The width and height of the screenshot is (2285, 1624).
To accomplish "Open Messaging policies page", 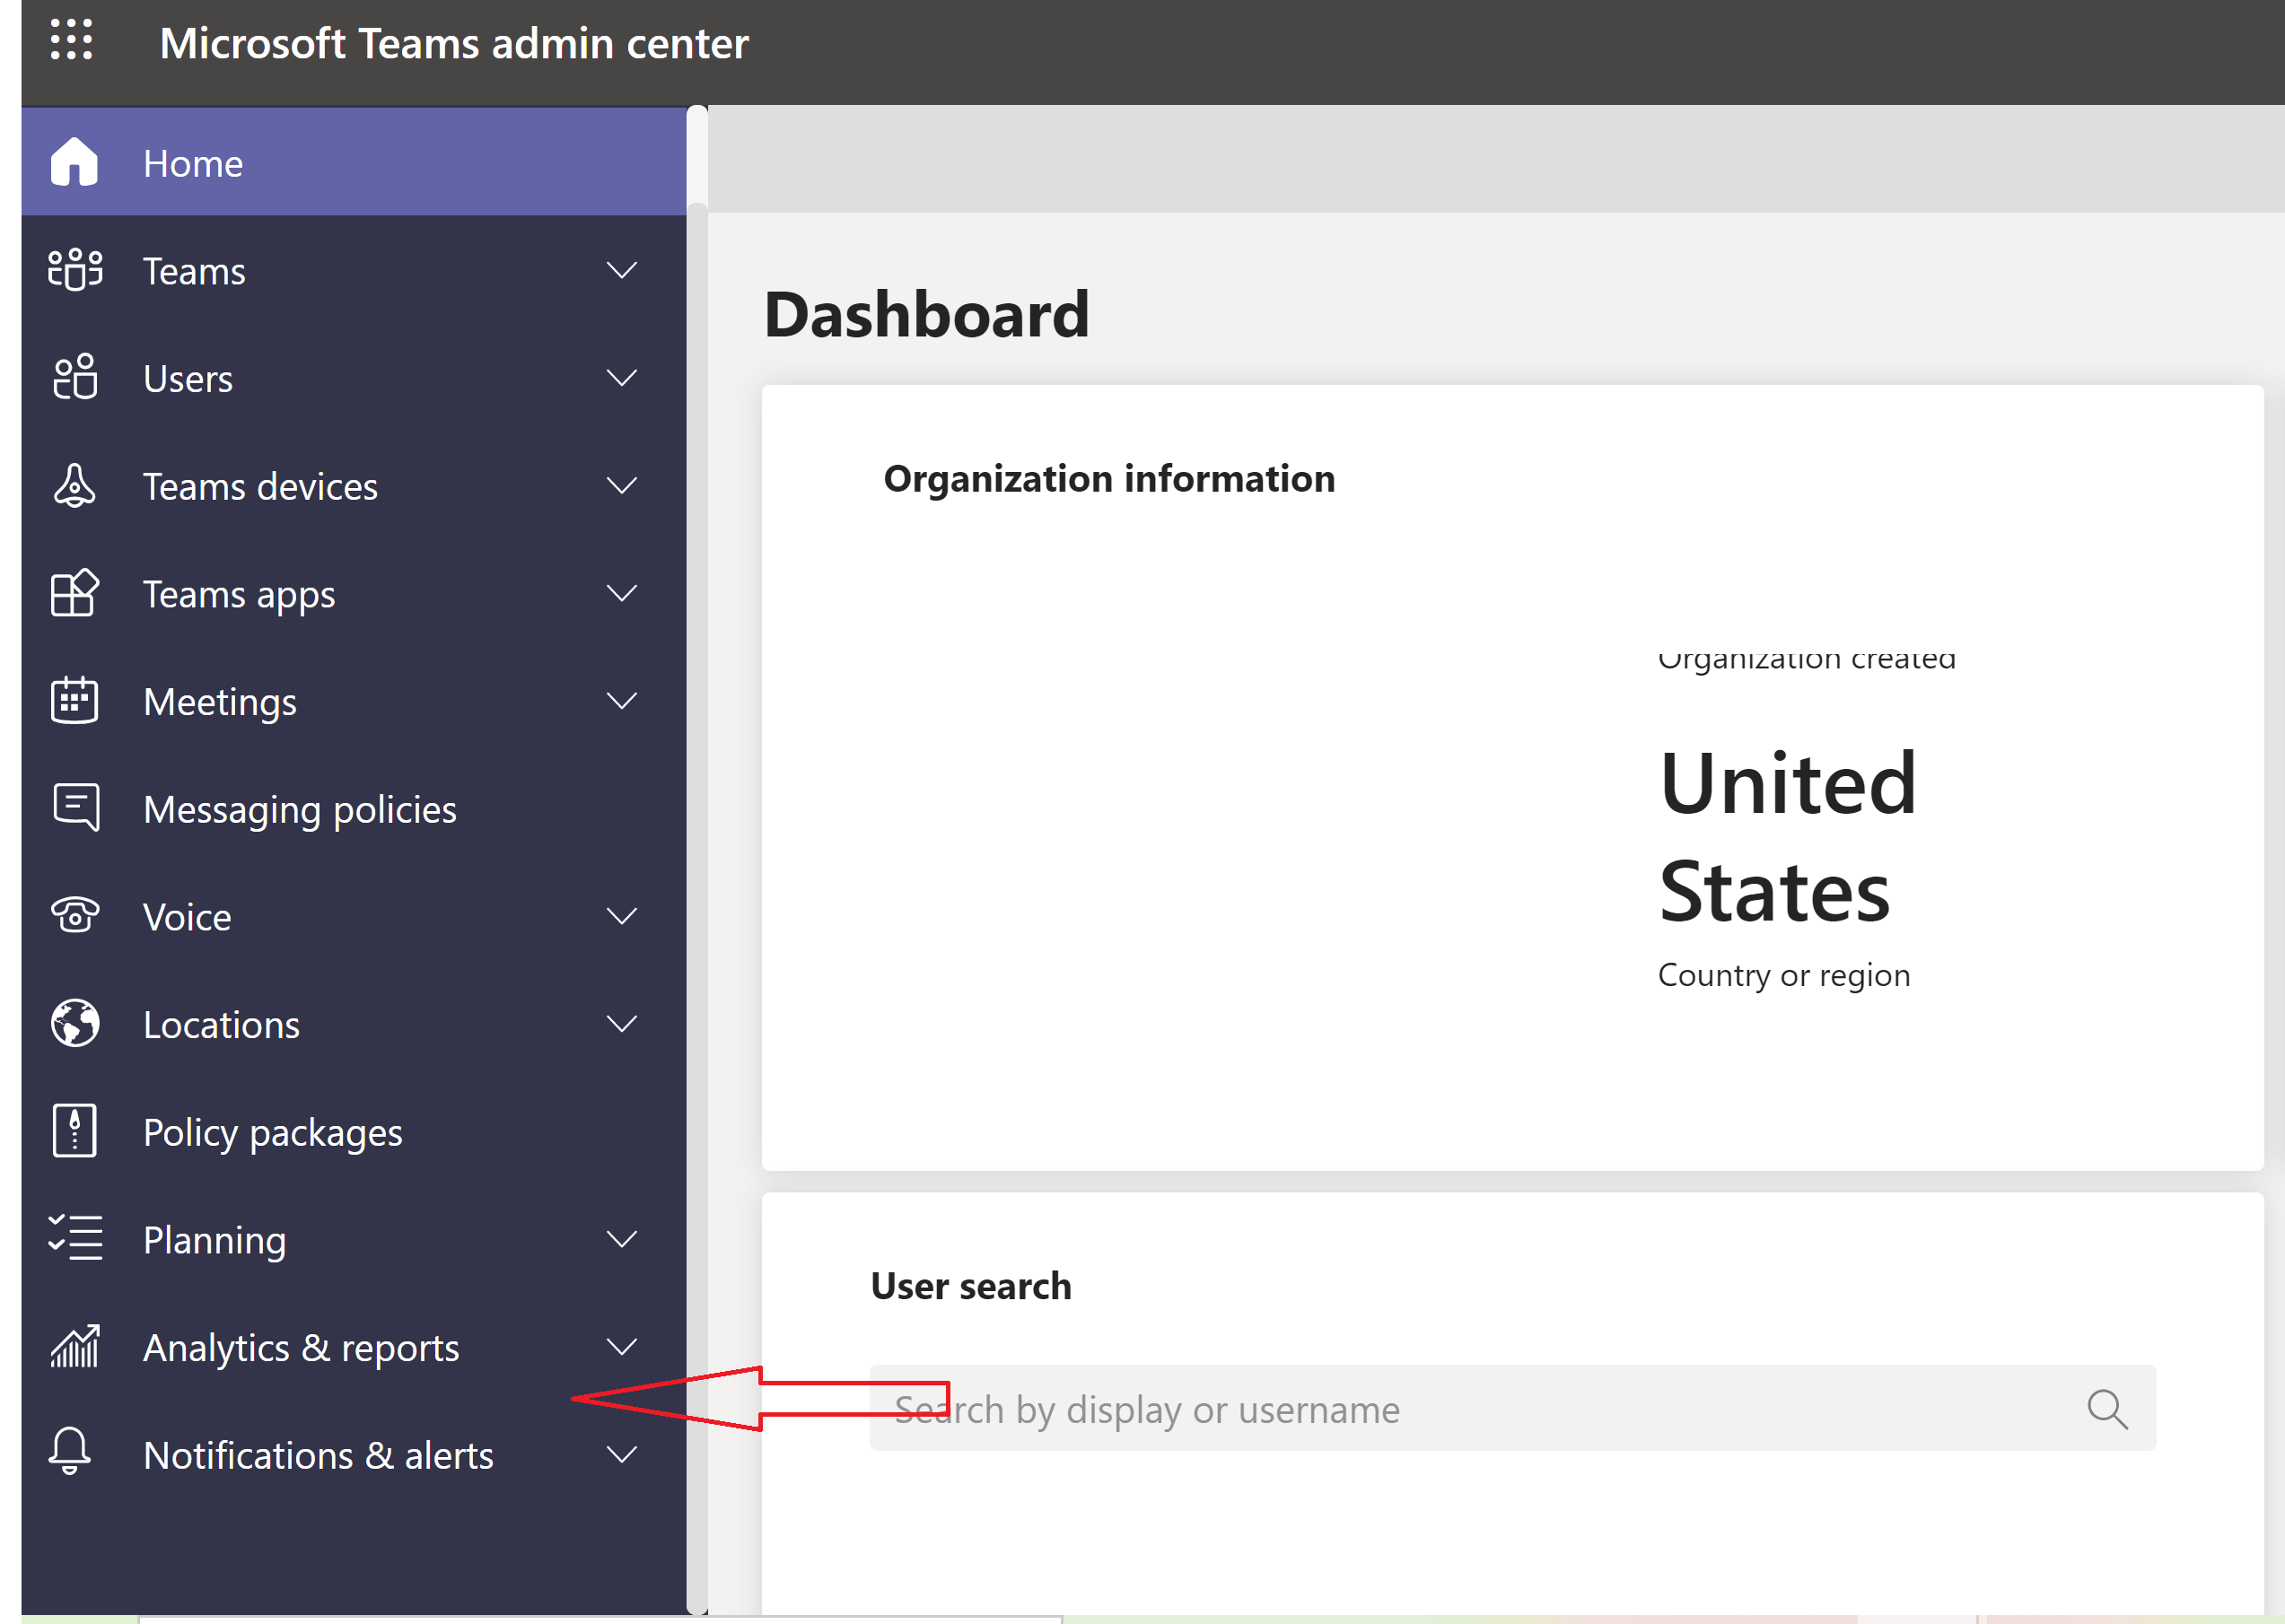I will pos(299,809).
